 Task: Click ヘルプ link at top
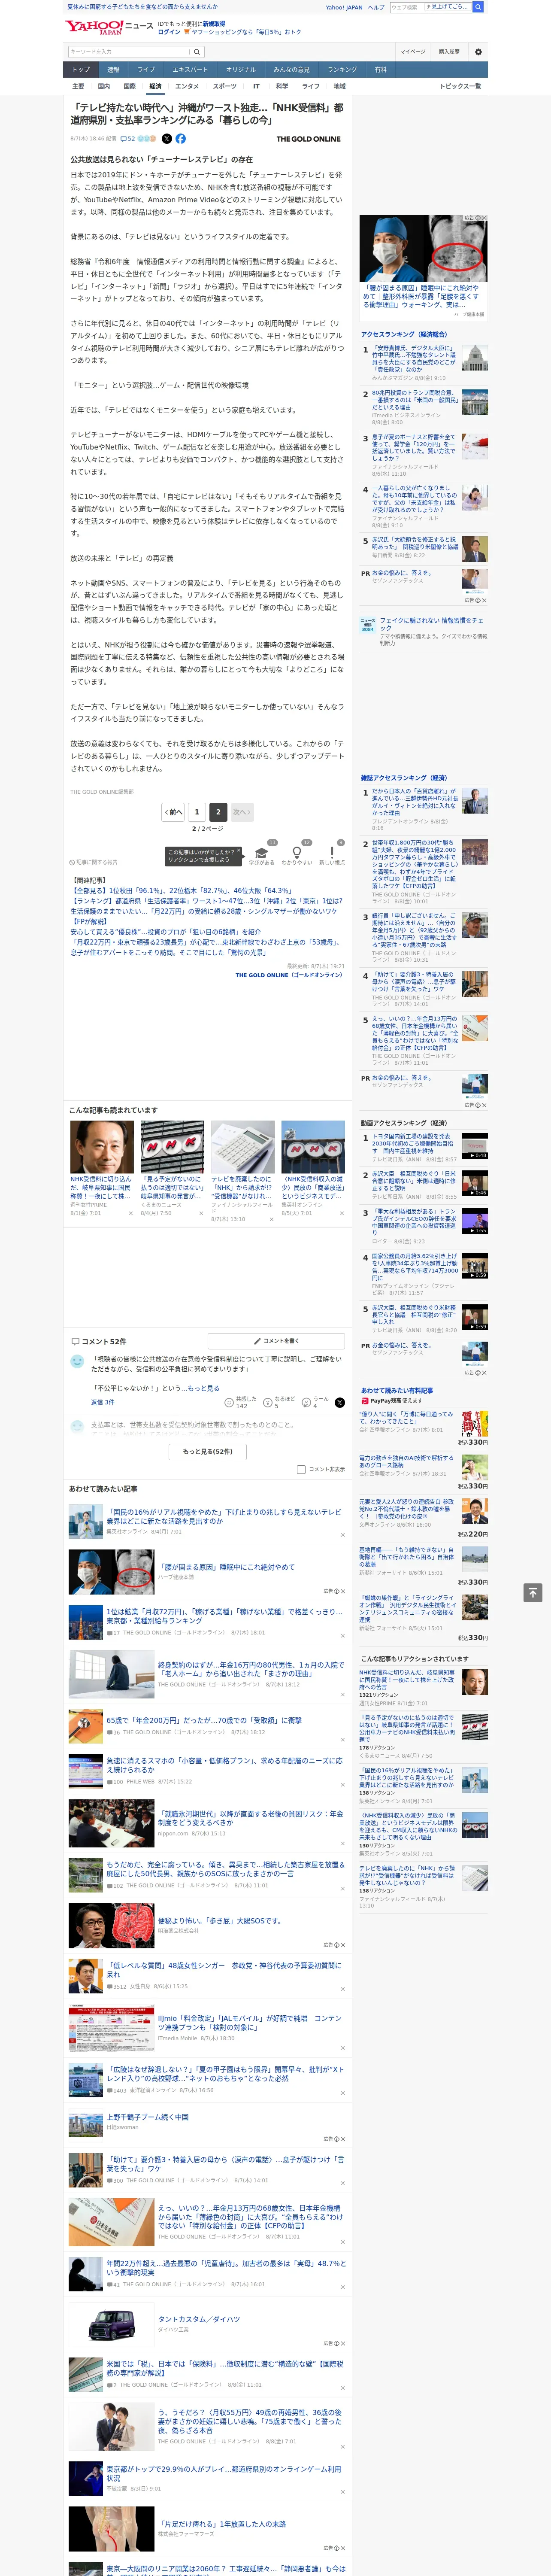click(376, 7)
